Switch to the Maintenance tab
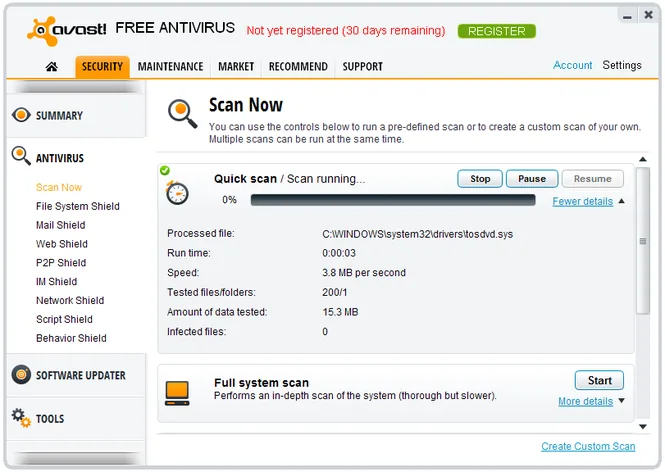This screenshot has width=665, height=472. tap(170, 67)
